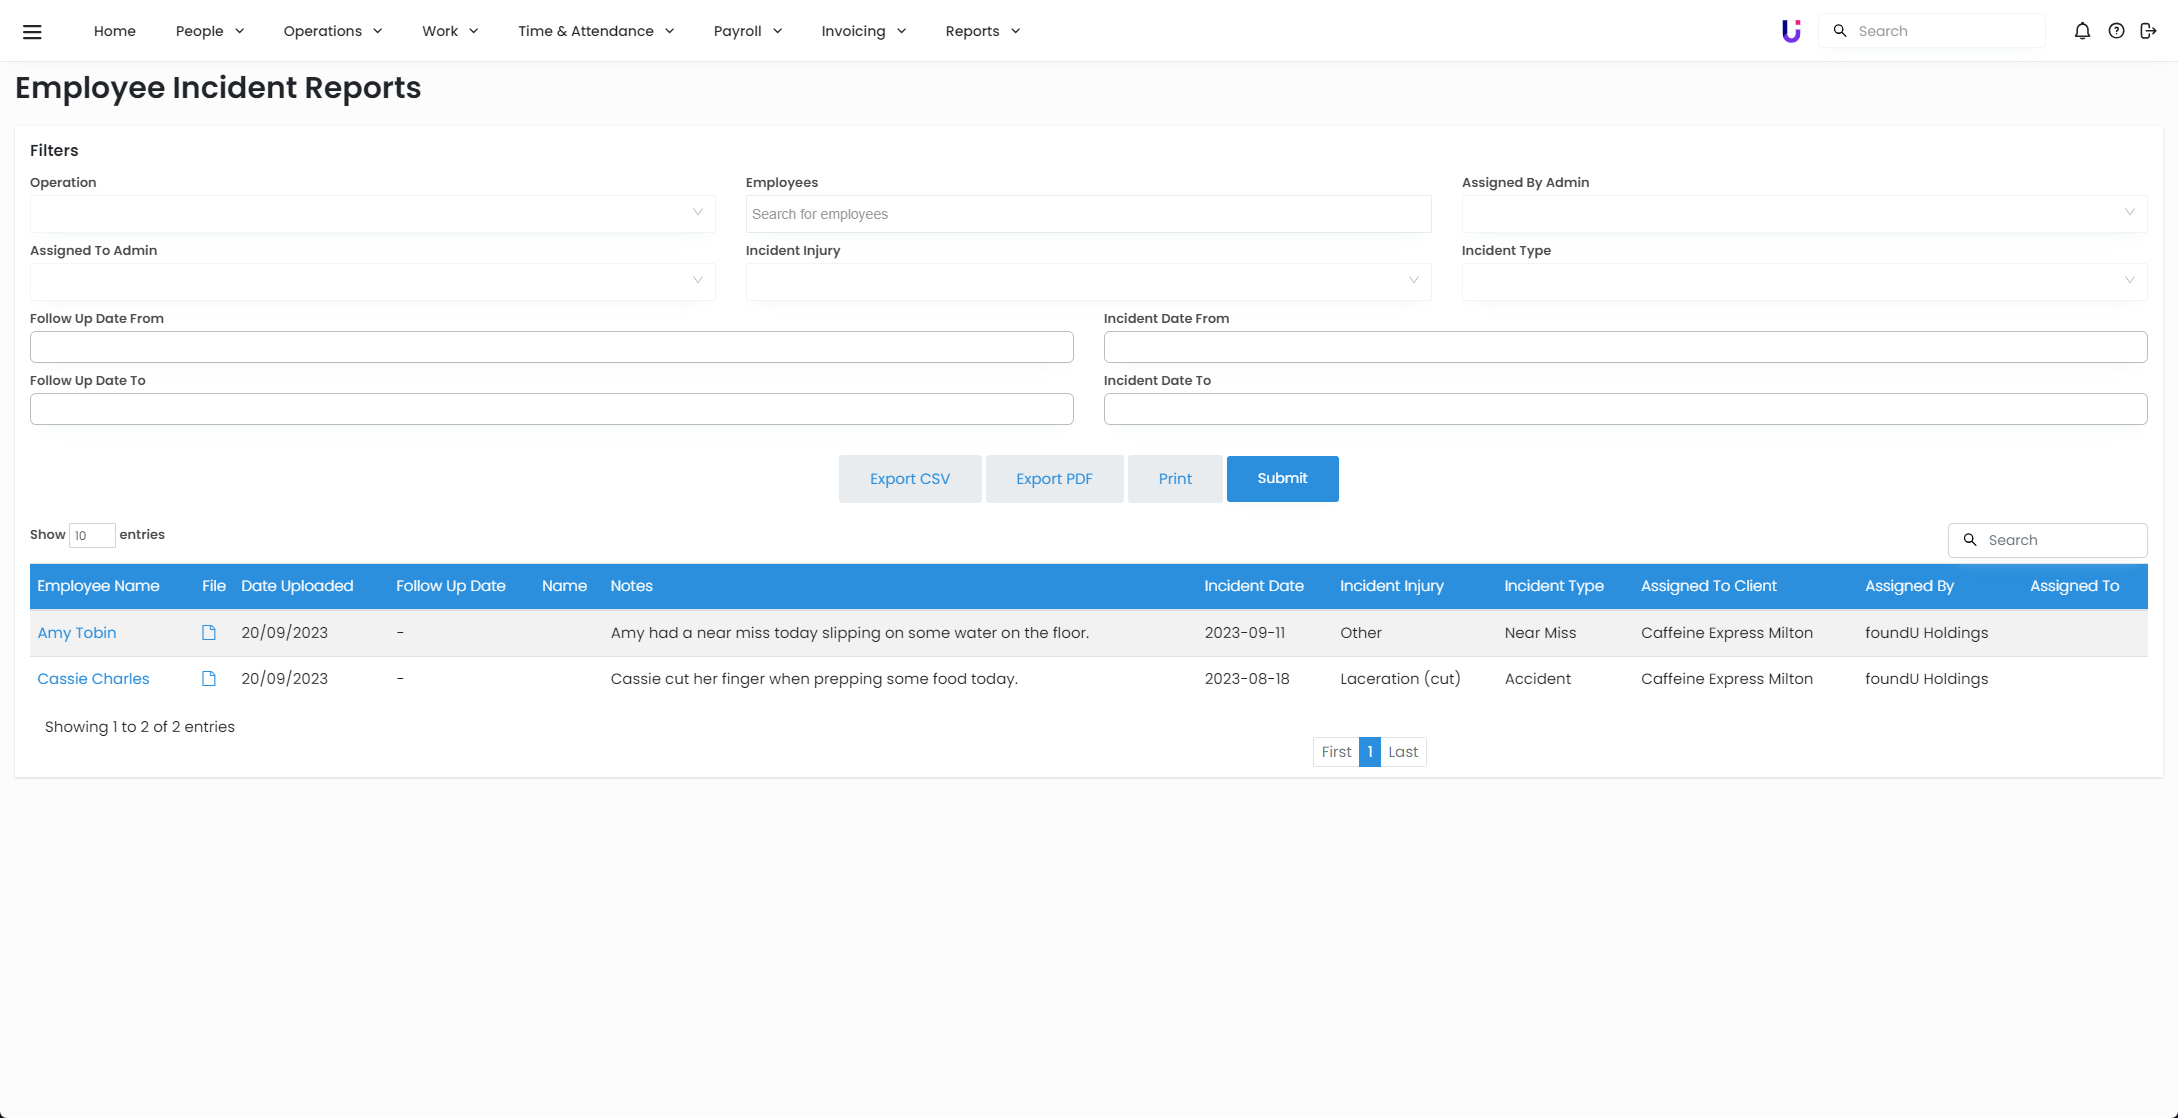Click the notifications bell icon
Screen dimensions: 2178x1118
[x=2082, y=31]
